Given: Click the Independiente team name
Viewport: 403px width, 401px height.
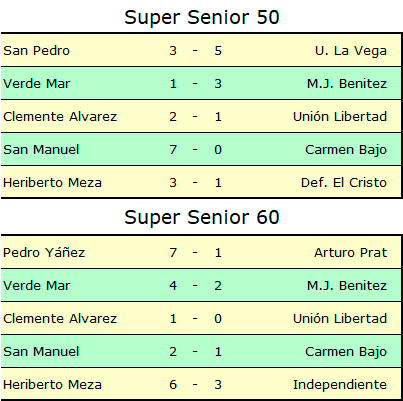Looking at the screenshot, I should click(x=340, y=385).
